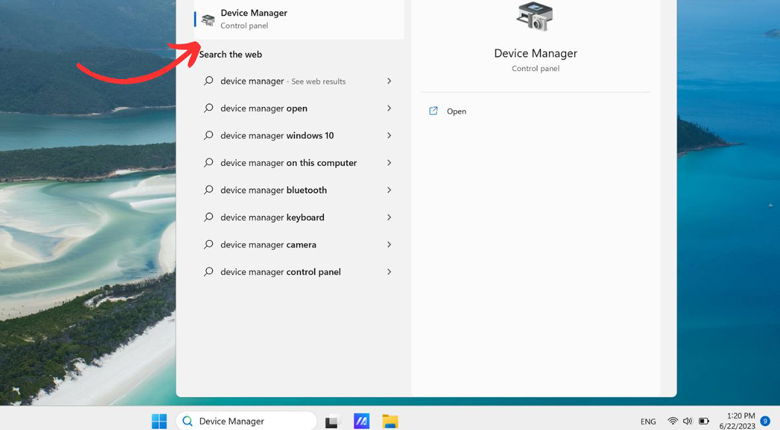780x430 pixels.
Task: Click the Open external link icon
Action: pos(433,111)
